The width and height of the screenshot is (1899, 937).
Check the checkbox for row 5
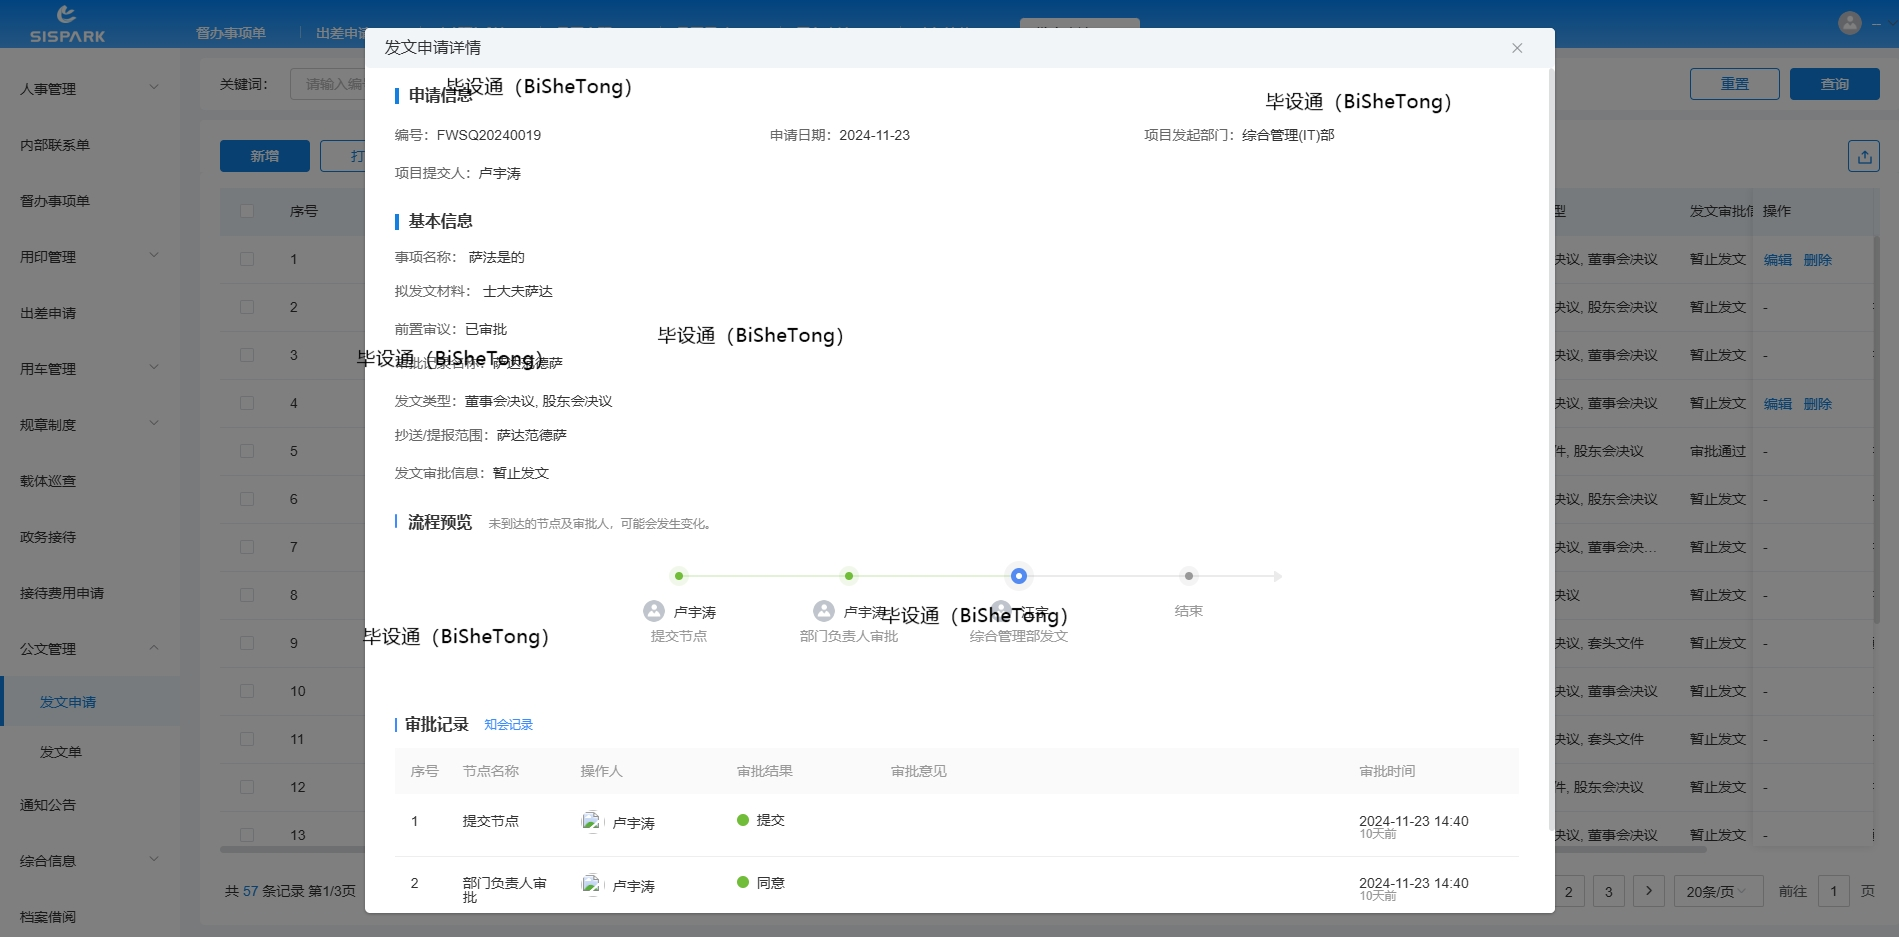(247, 451)
